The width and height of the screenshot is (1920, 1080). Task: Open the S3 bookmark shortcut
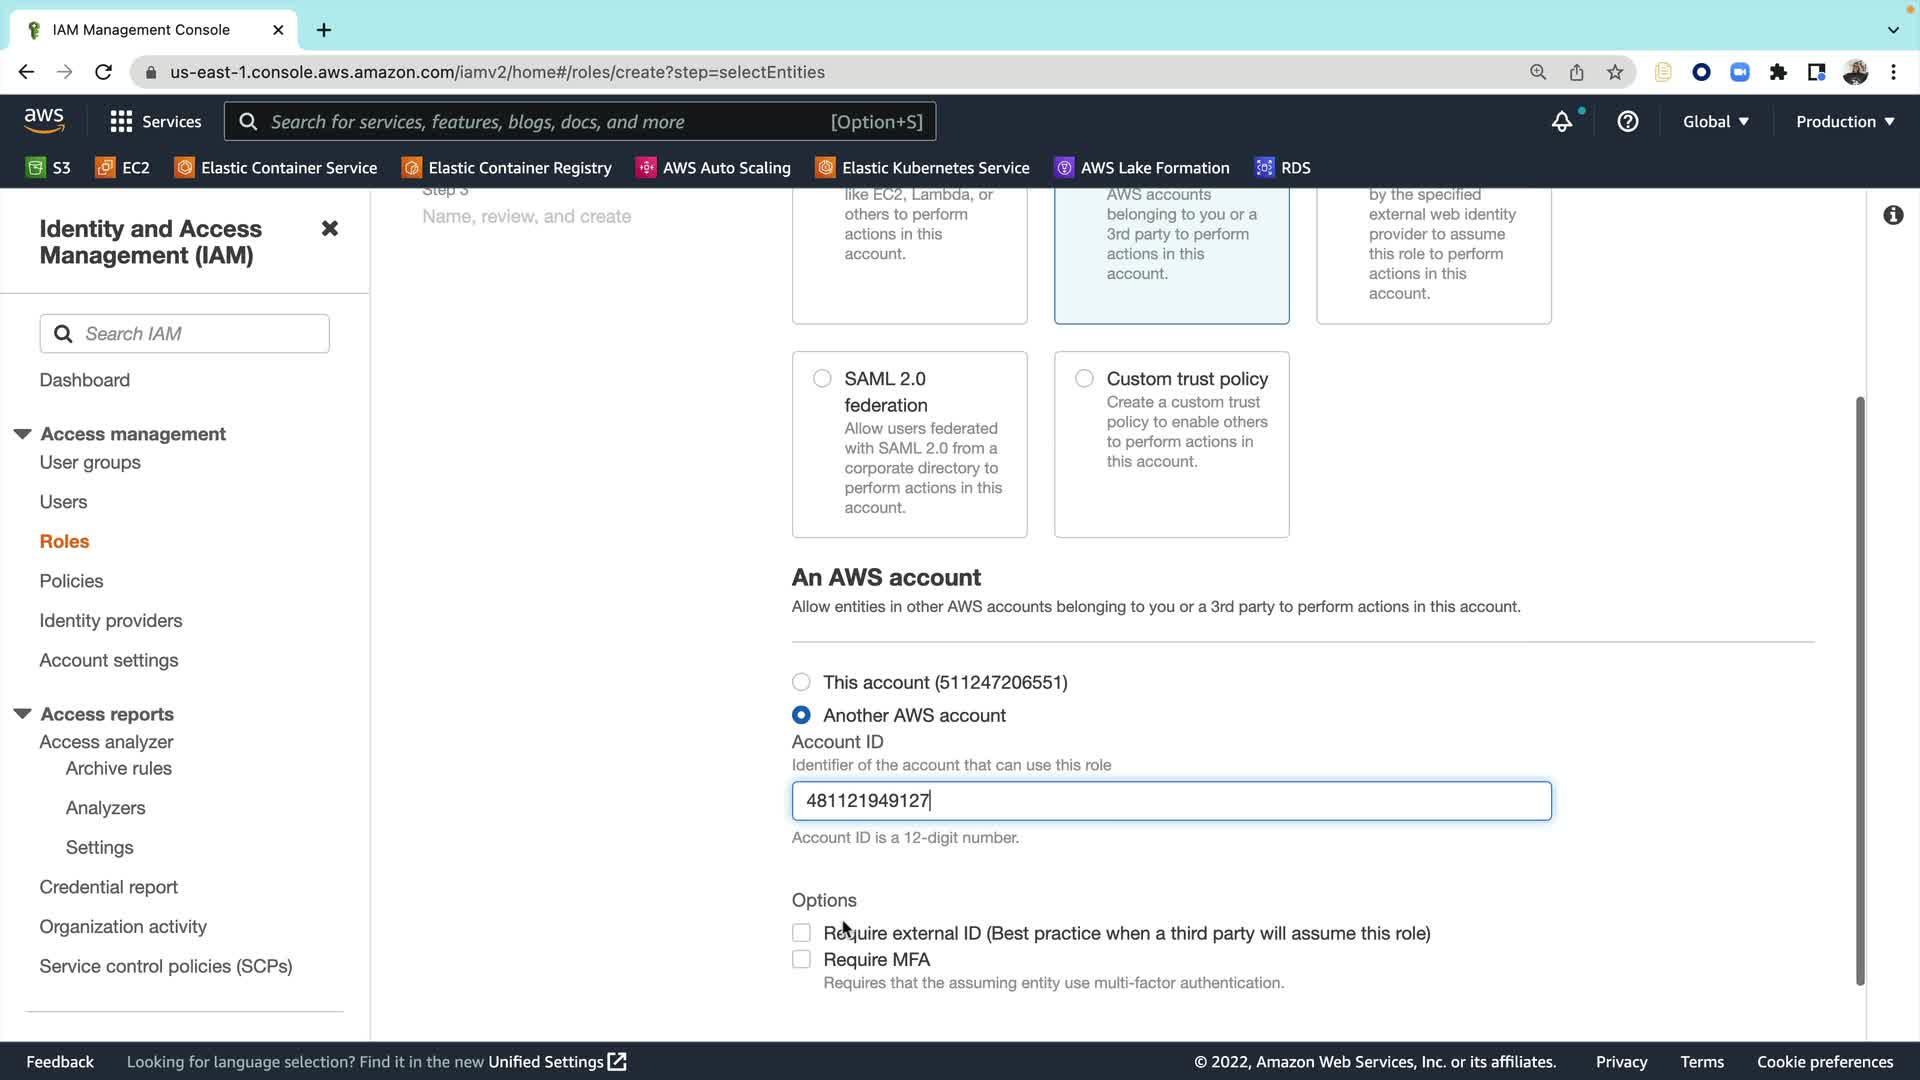tap(48, 168)
